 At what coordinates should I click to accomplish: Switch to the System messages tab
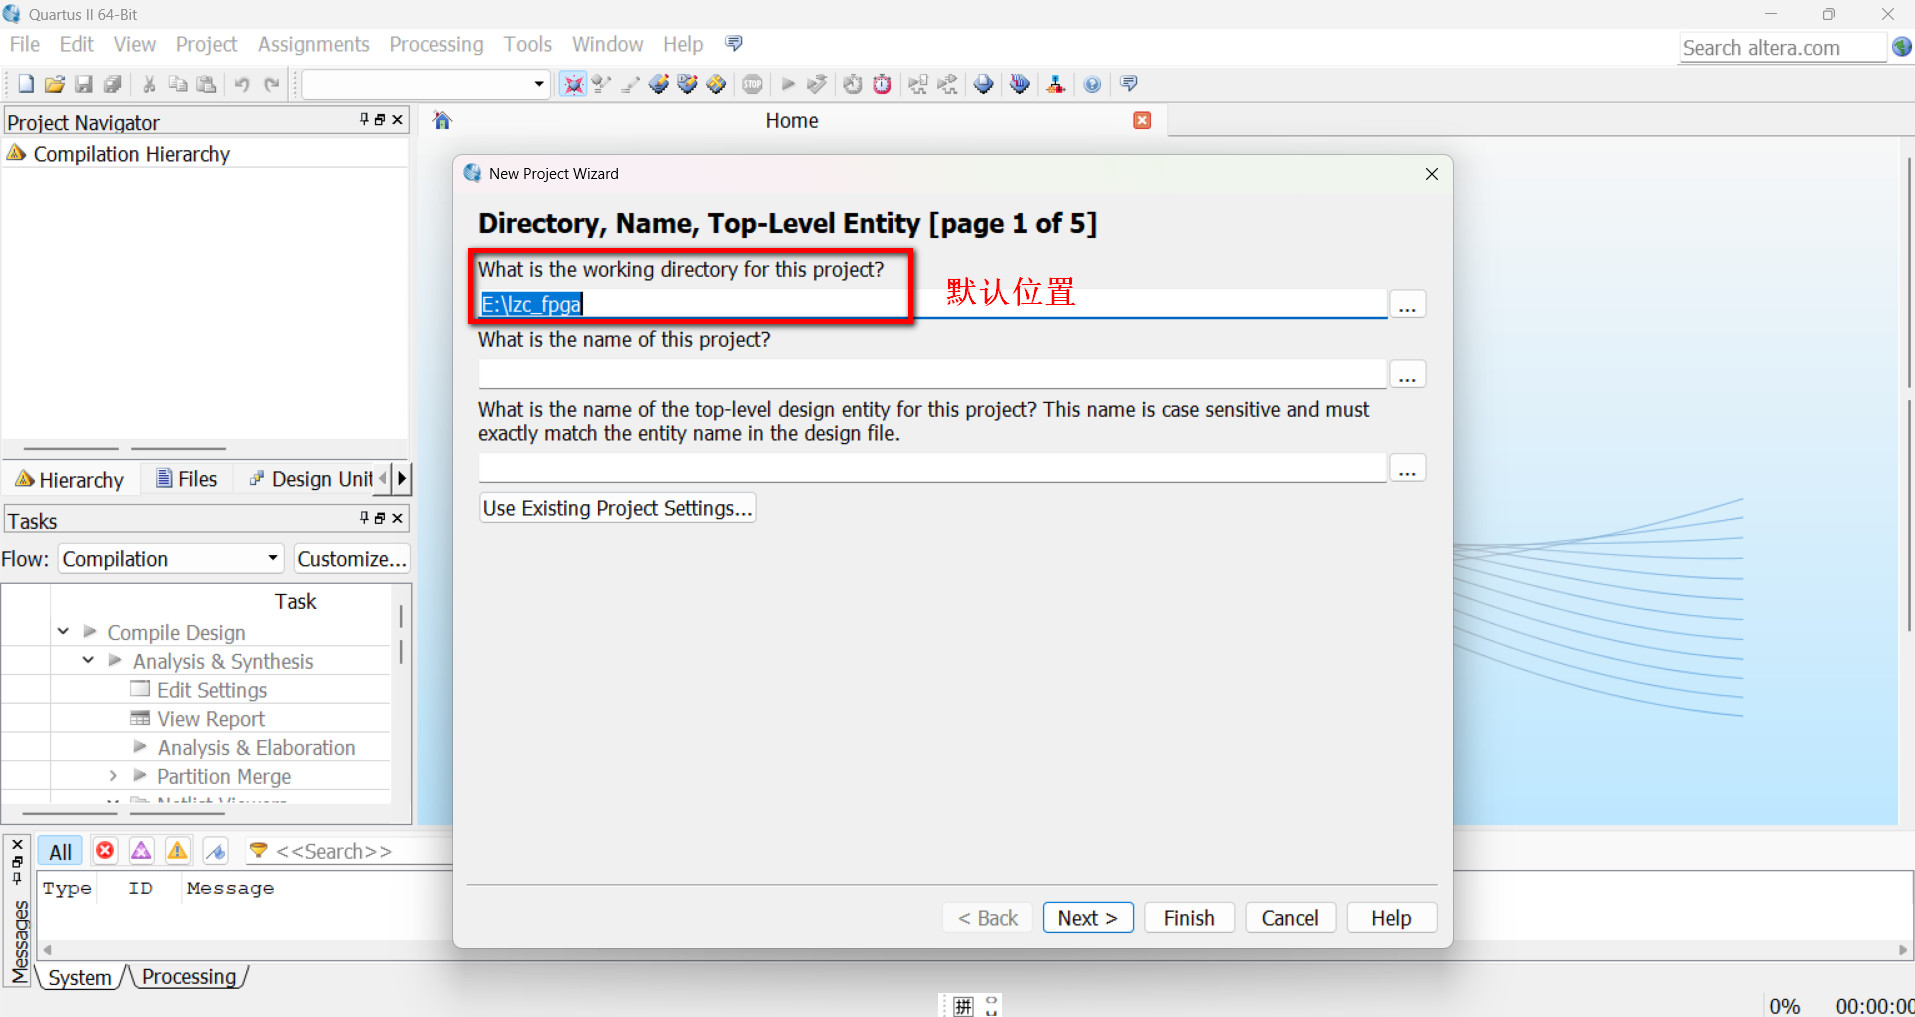pos(80,977)
